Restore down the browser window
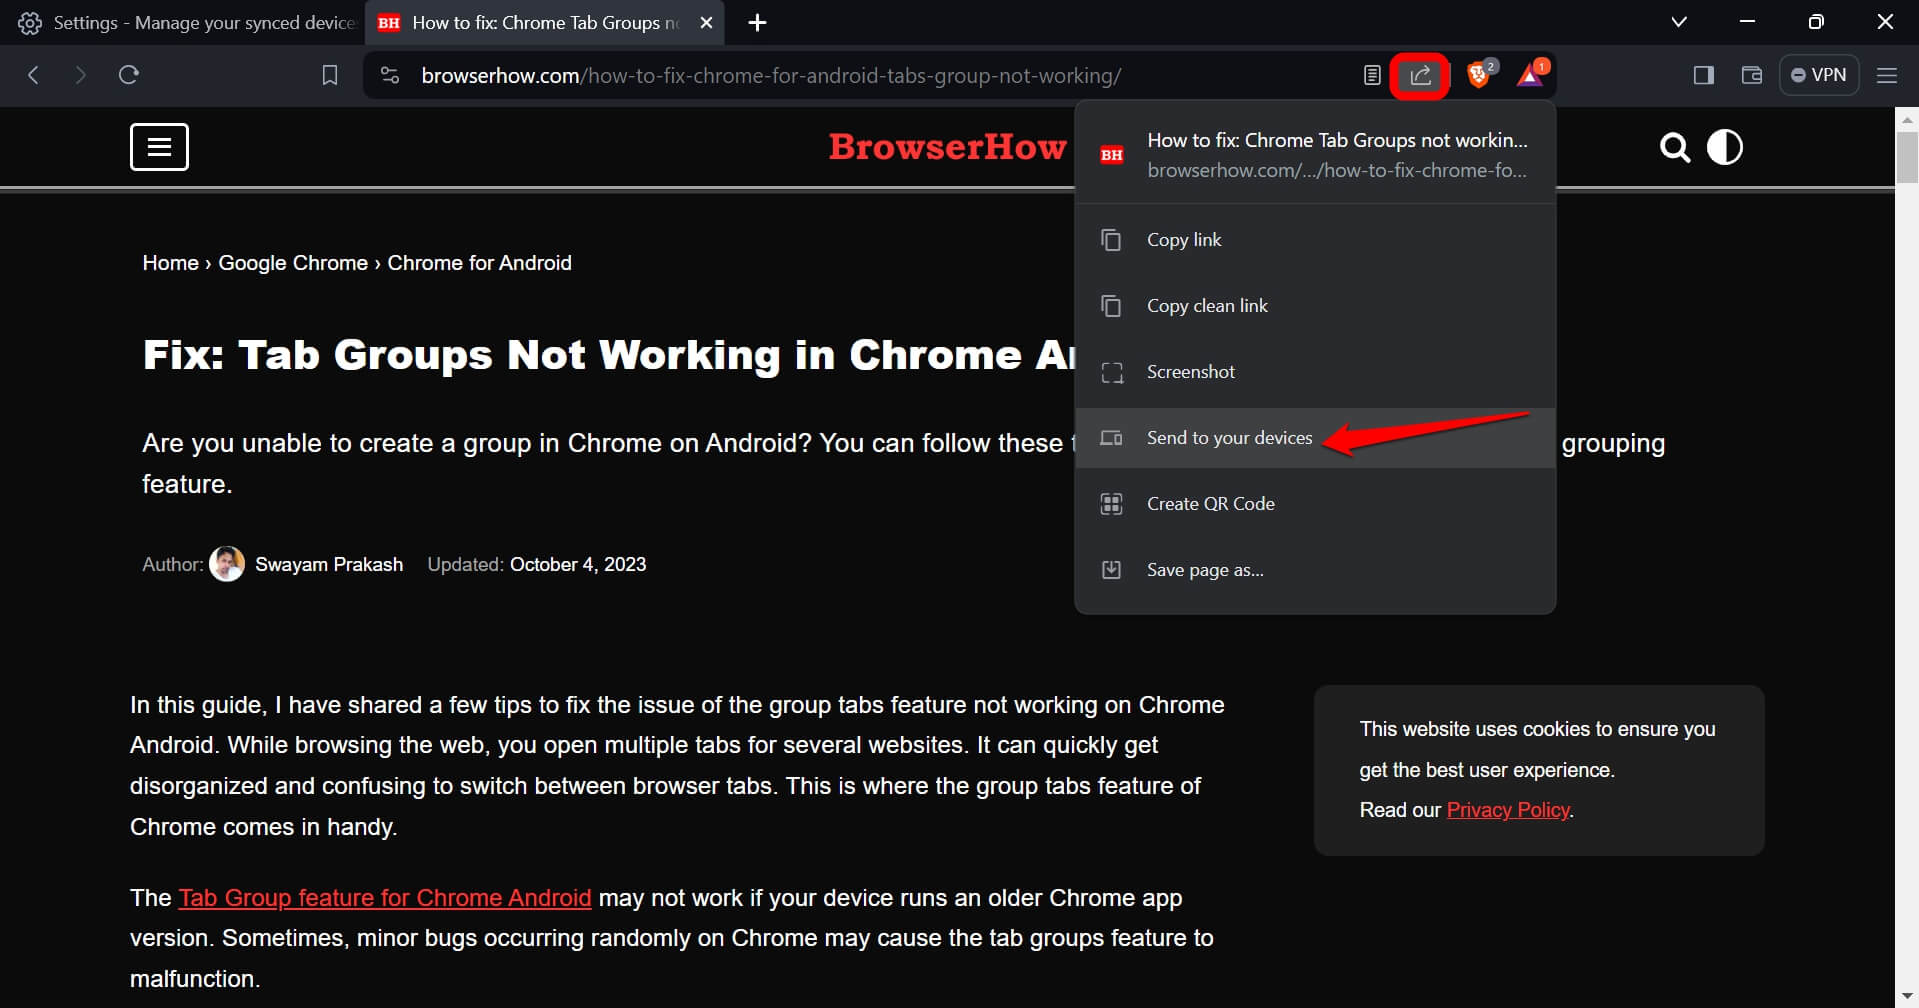 click(1816, 22)
